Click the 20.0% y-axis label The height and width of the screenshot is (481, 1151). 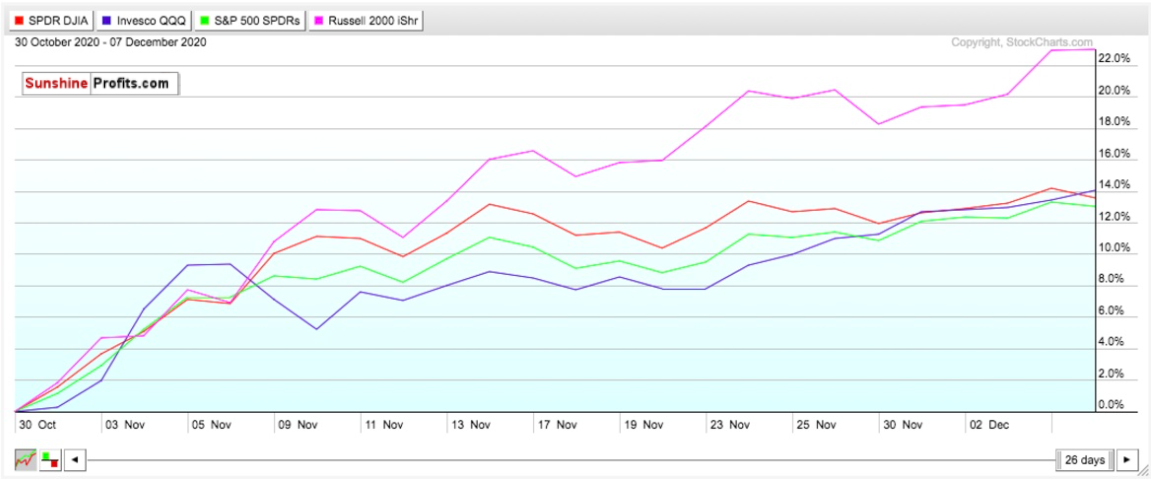coord(1114,91)
